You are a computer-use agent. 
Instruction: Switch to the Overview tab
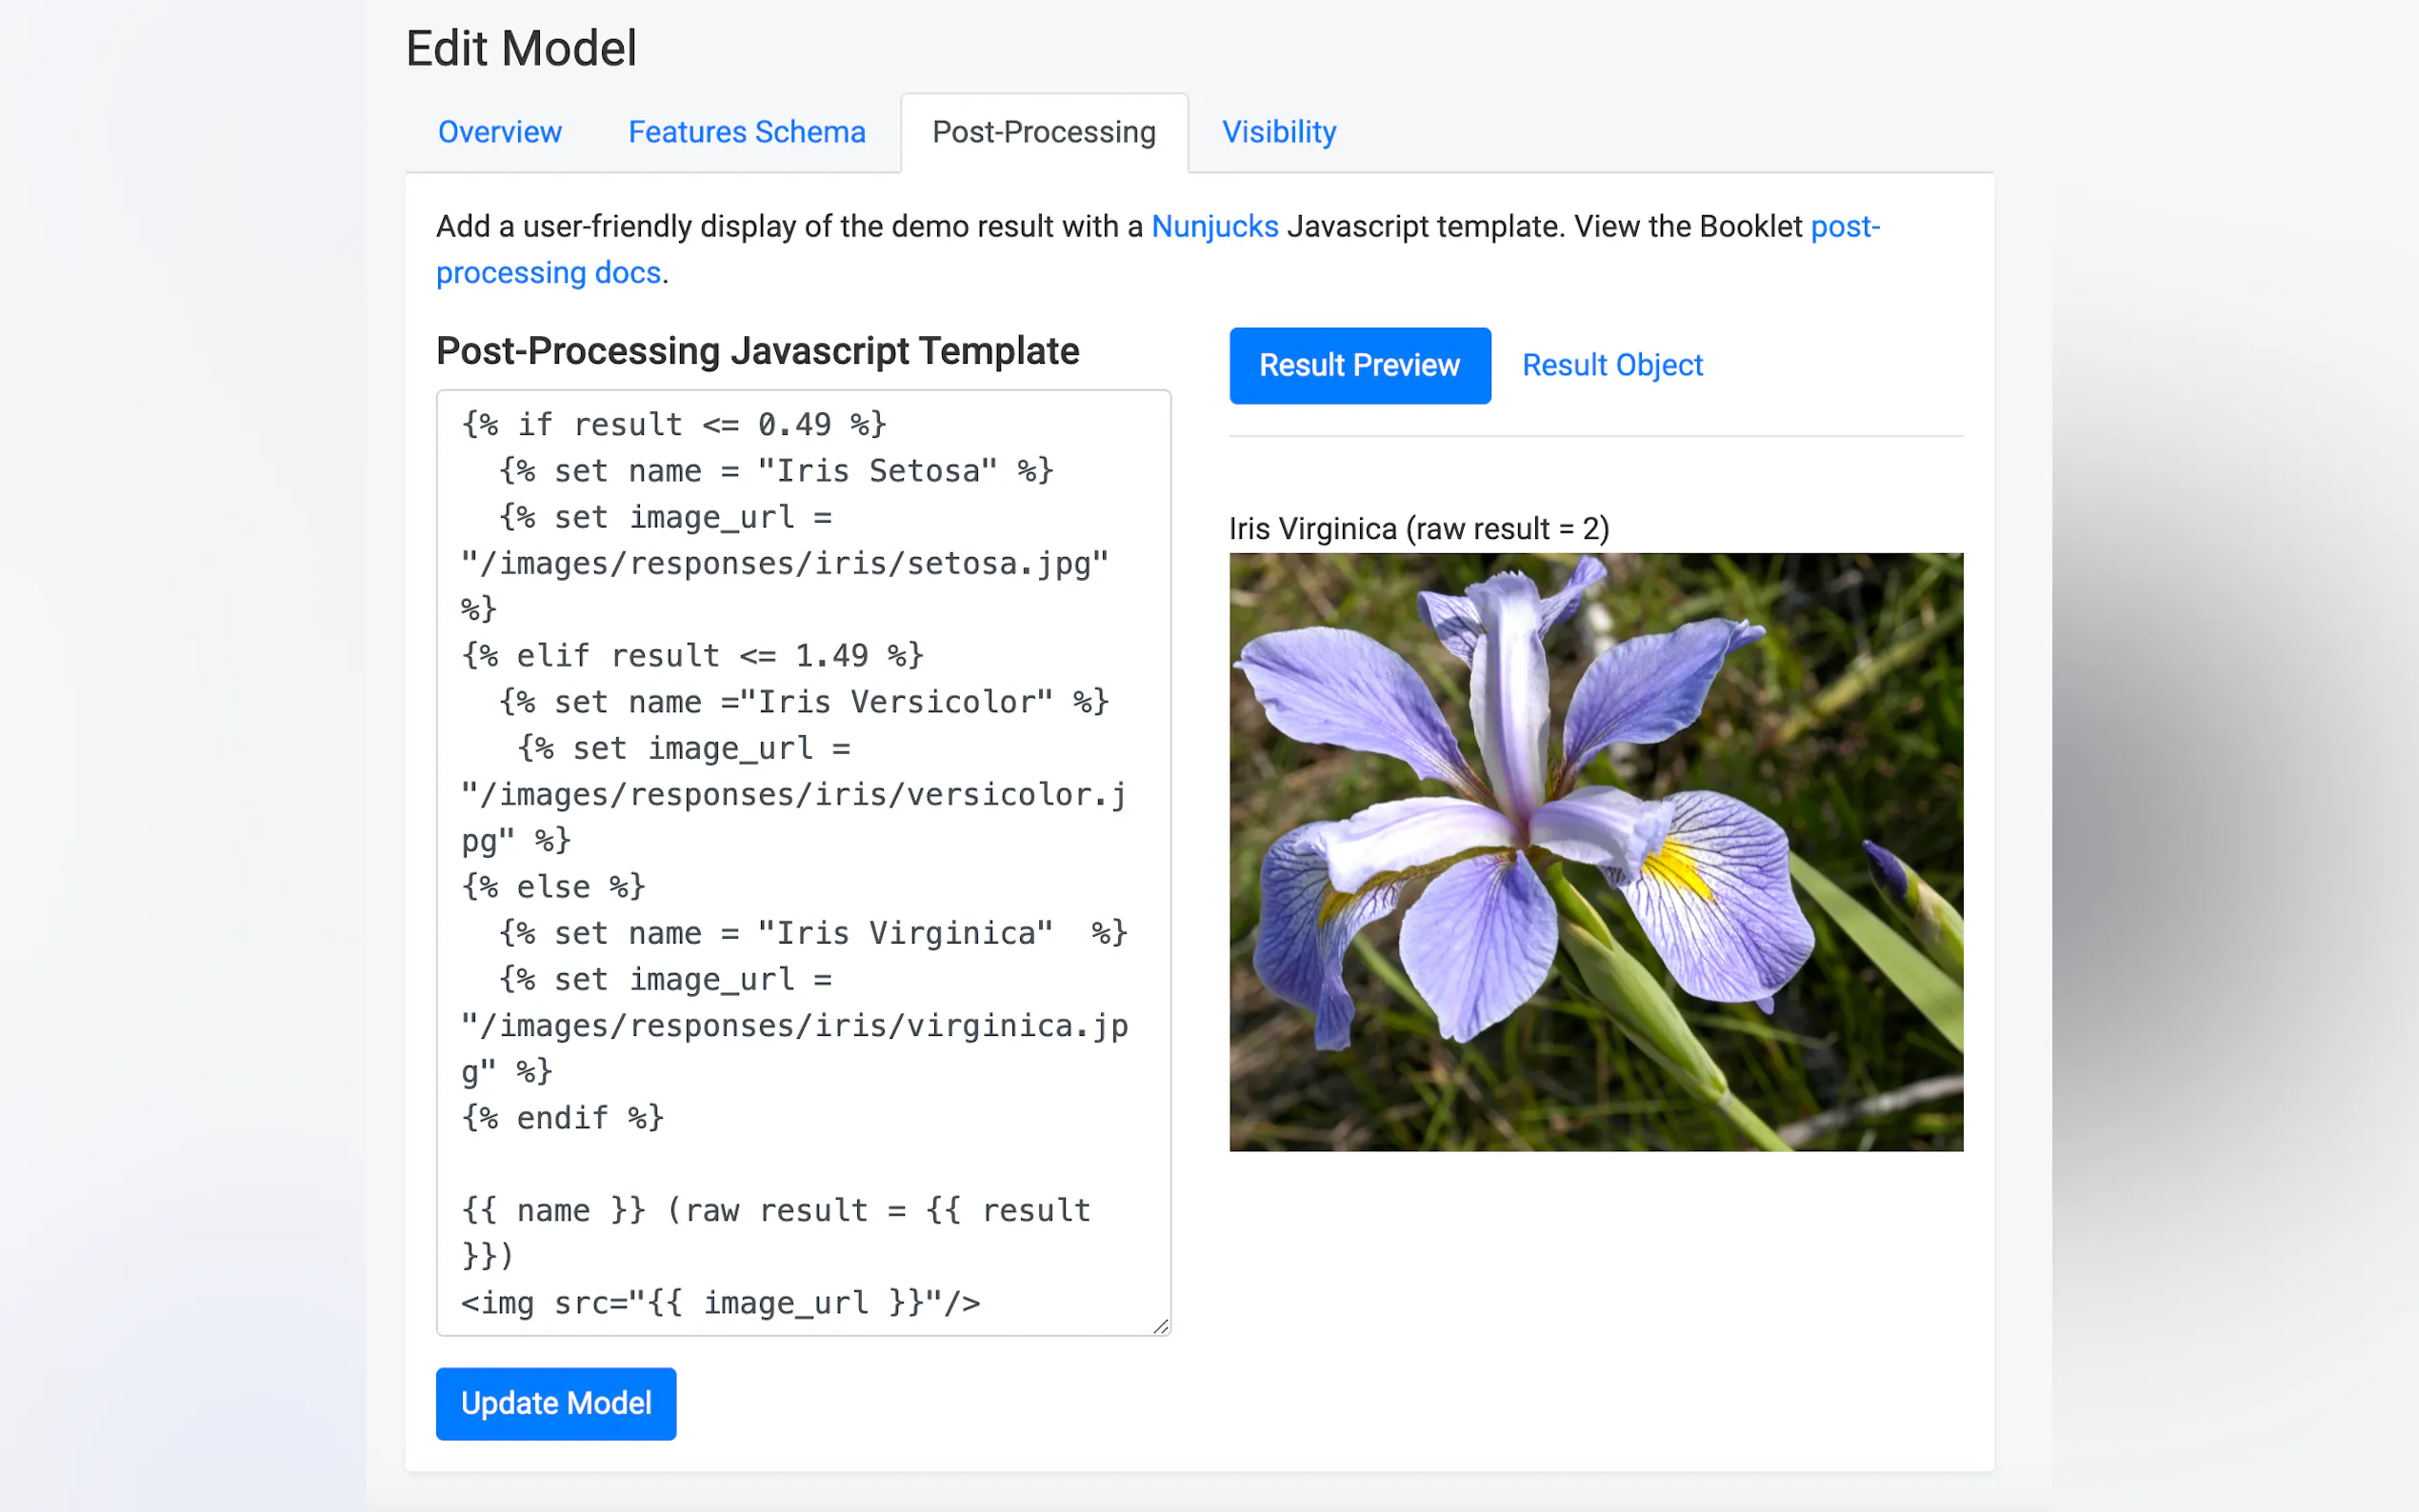click(499, 132)
